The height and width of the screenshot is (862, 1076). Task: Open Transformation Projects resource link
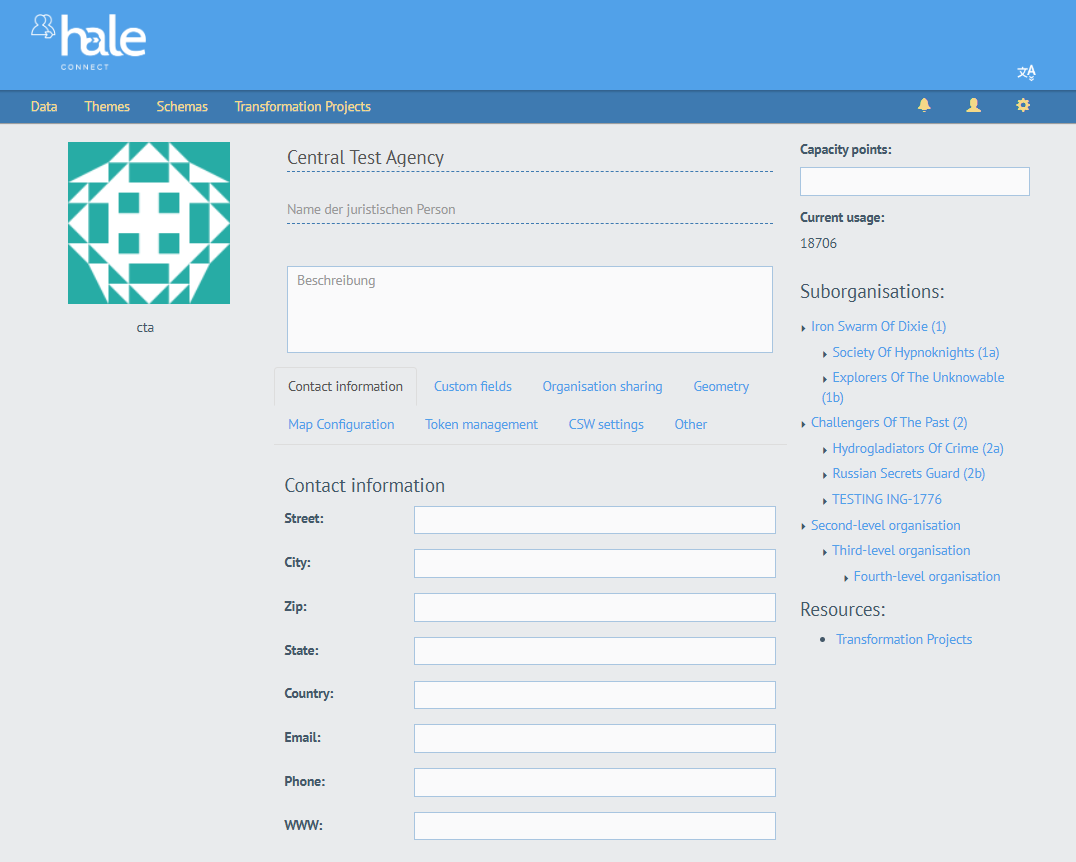point(903,640)
